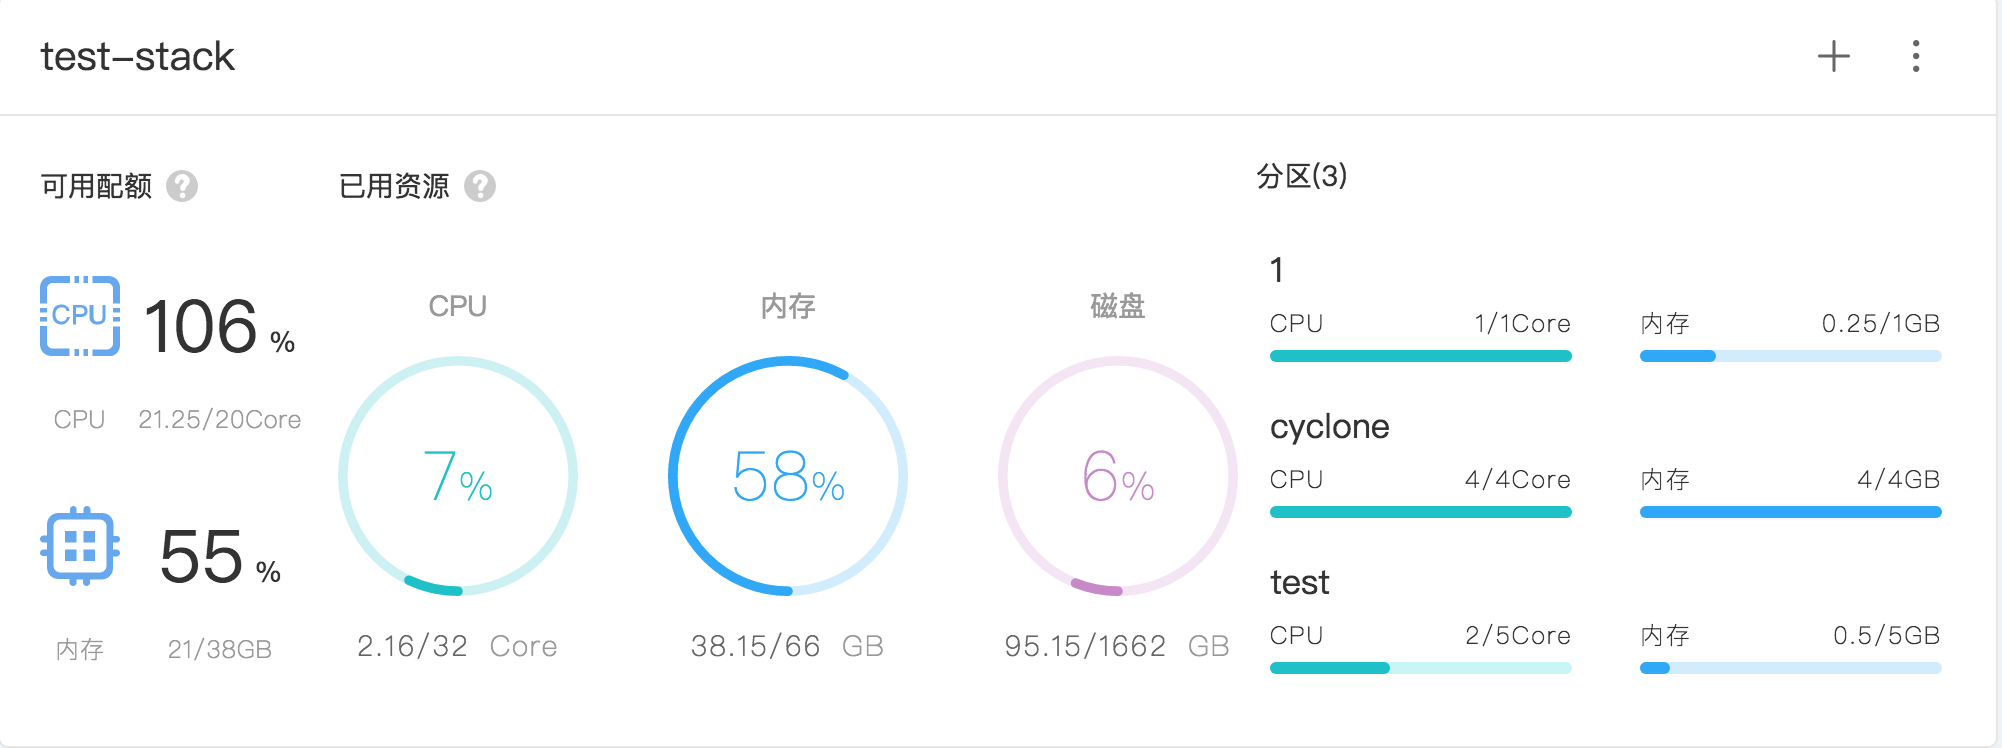The image size is (2002, 748).
Task: Click the 106 % CPU quota value
Action: click(x=219, y=327)
